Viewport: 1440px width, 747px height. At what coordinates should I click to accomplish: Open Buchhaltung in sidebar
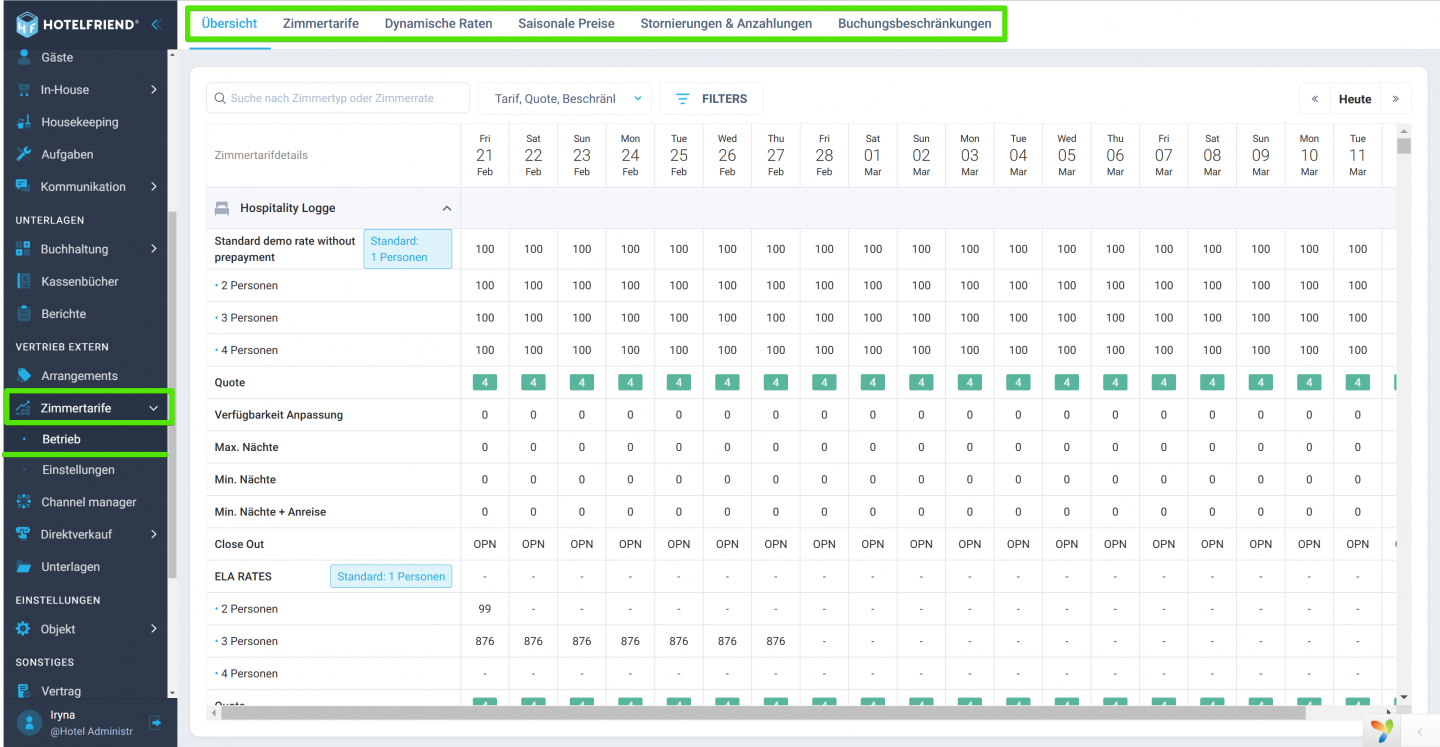pos(74,249)
